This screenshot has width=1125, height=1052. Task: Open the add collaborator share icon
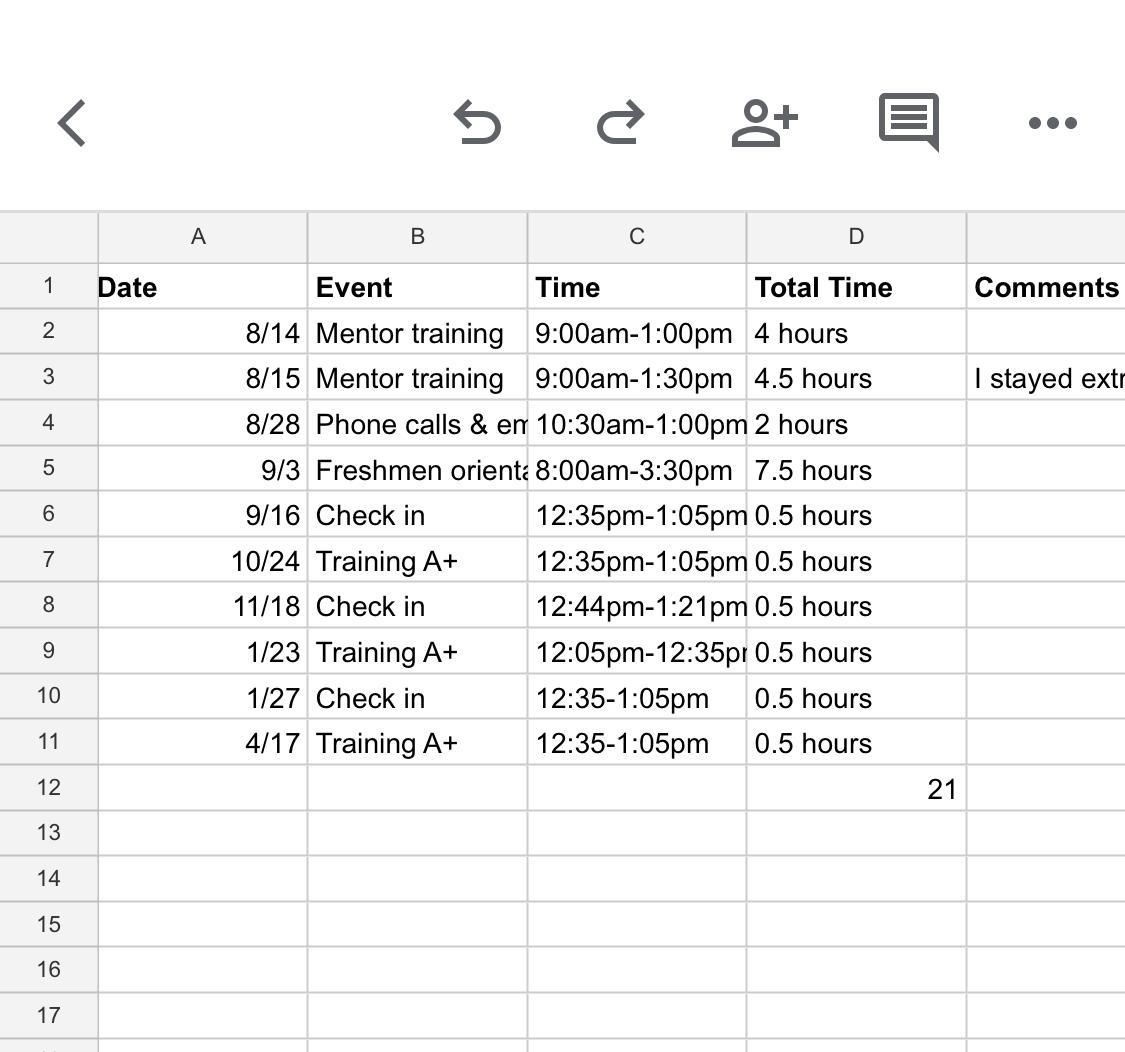click(764, 123)
